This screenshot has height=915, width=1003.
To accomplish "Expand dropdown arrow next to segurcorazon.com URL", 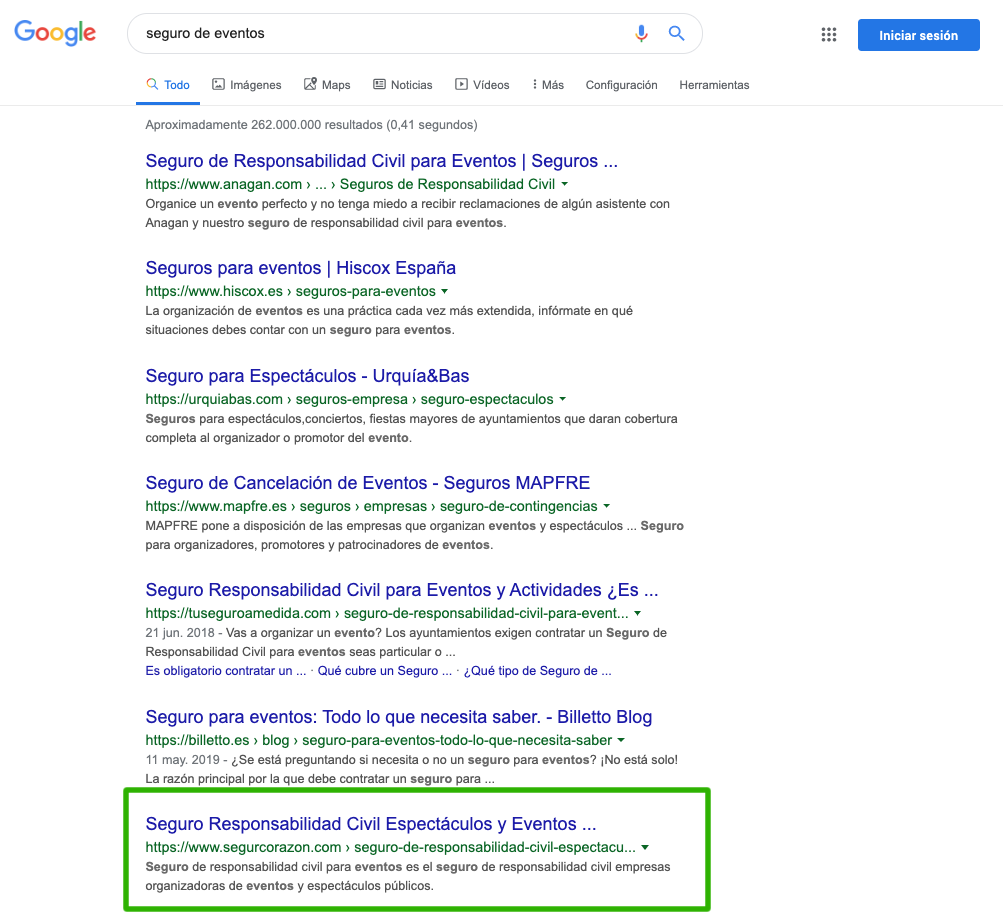I will click(x=645, y=847).
